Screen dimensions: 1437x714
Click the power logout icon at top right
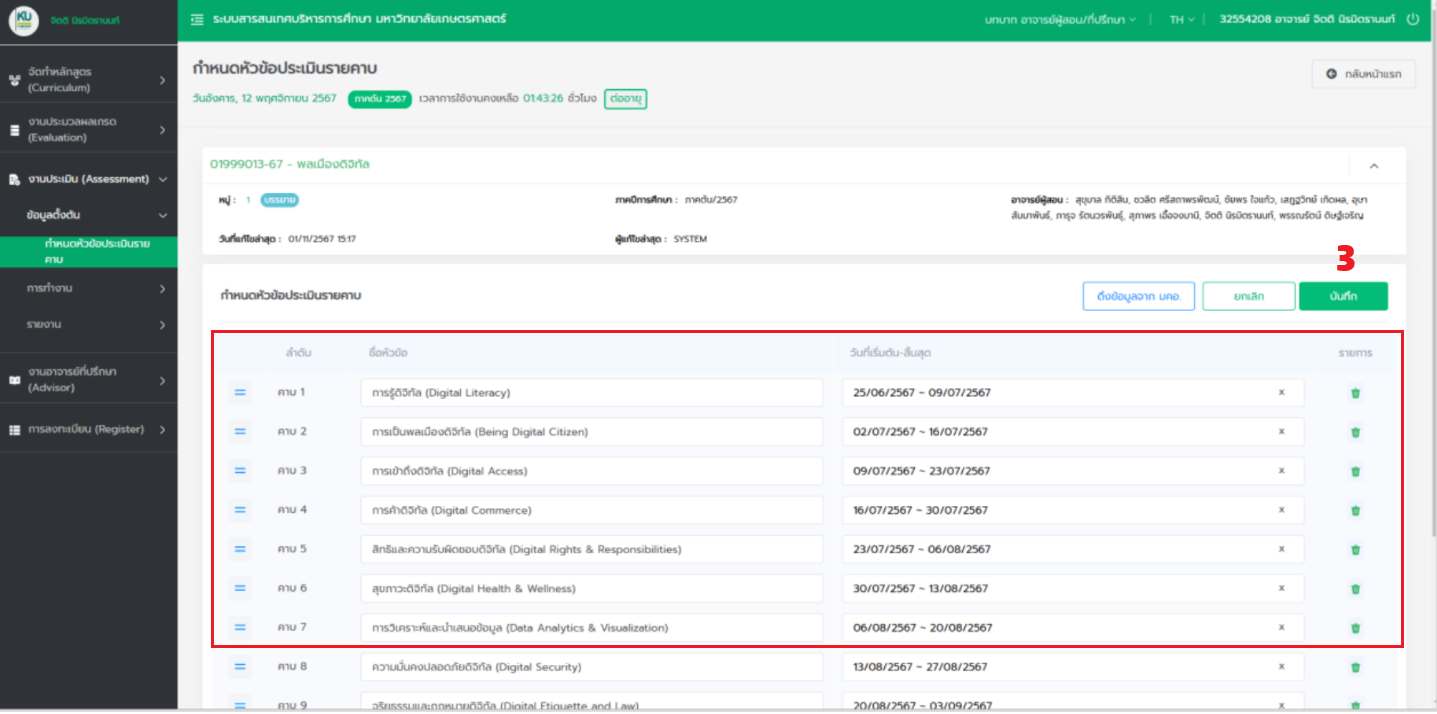[x=1412, y=20]
